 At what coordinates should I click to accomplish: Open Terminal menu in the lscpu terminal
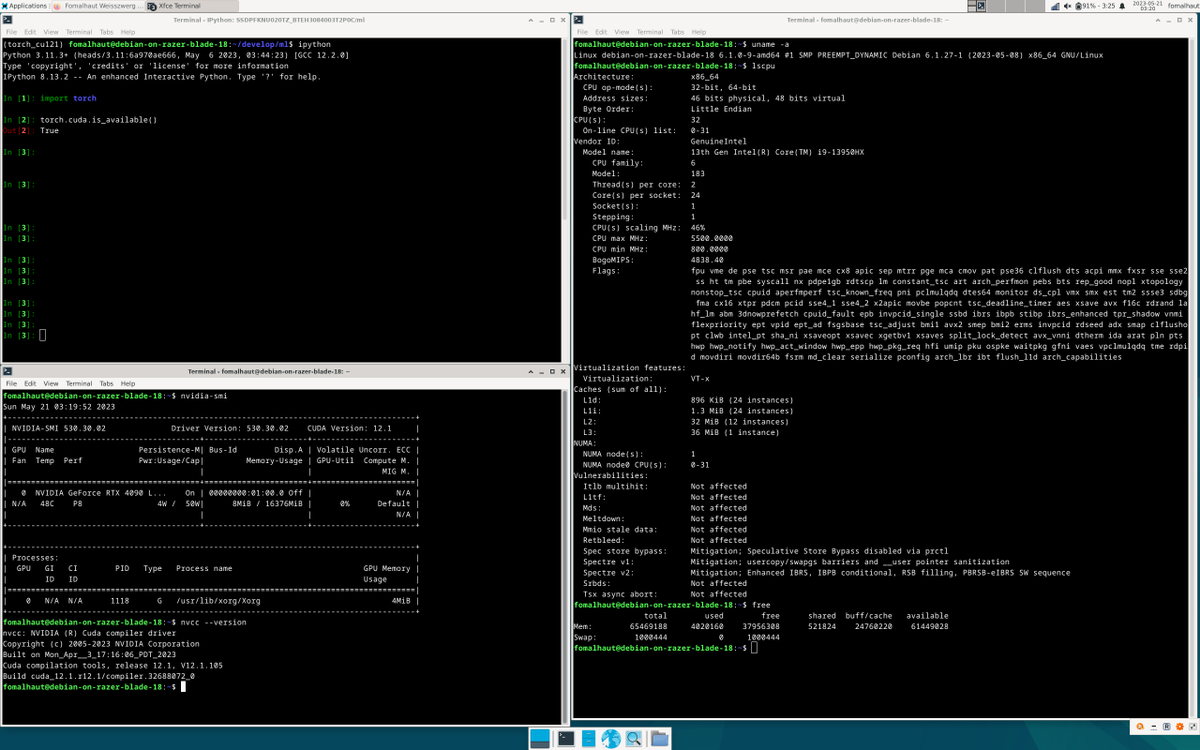point(650,32)
